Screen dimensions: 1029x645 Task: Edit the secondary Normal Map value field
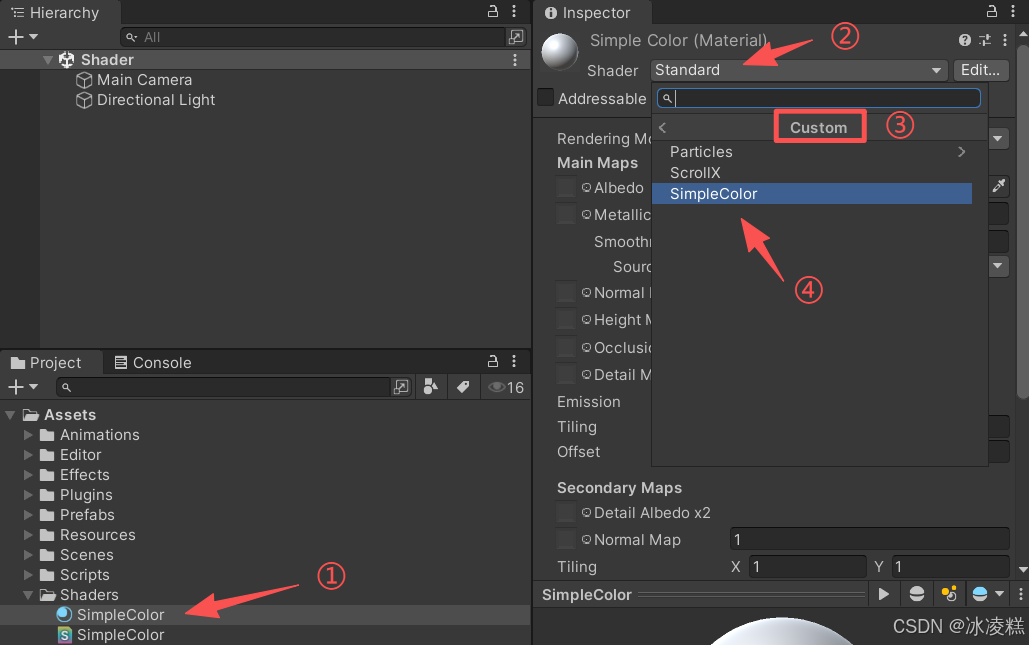point(870,539)
